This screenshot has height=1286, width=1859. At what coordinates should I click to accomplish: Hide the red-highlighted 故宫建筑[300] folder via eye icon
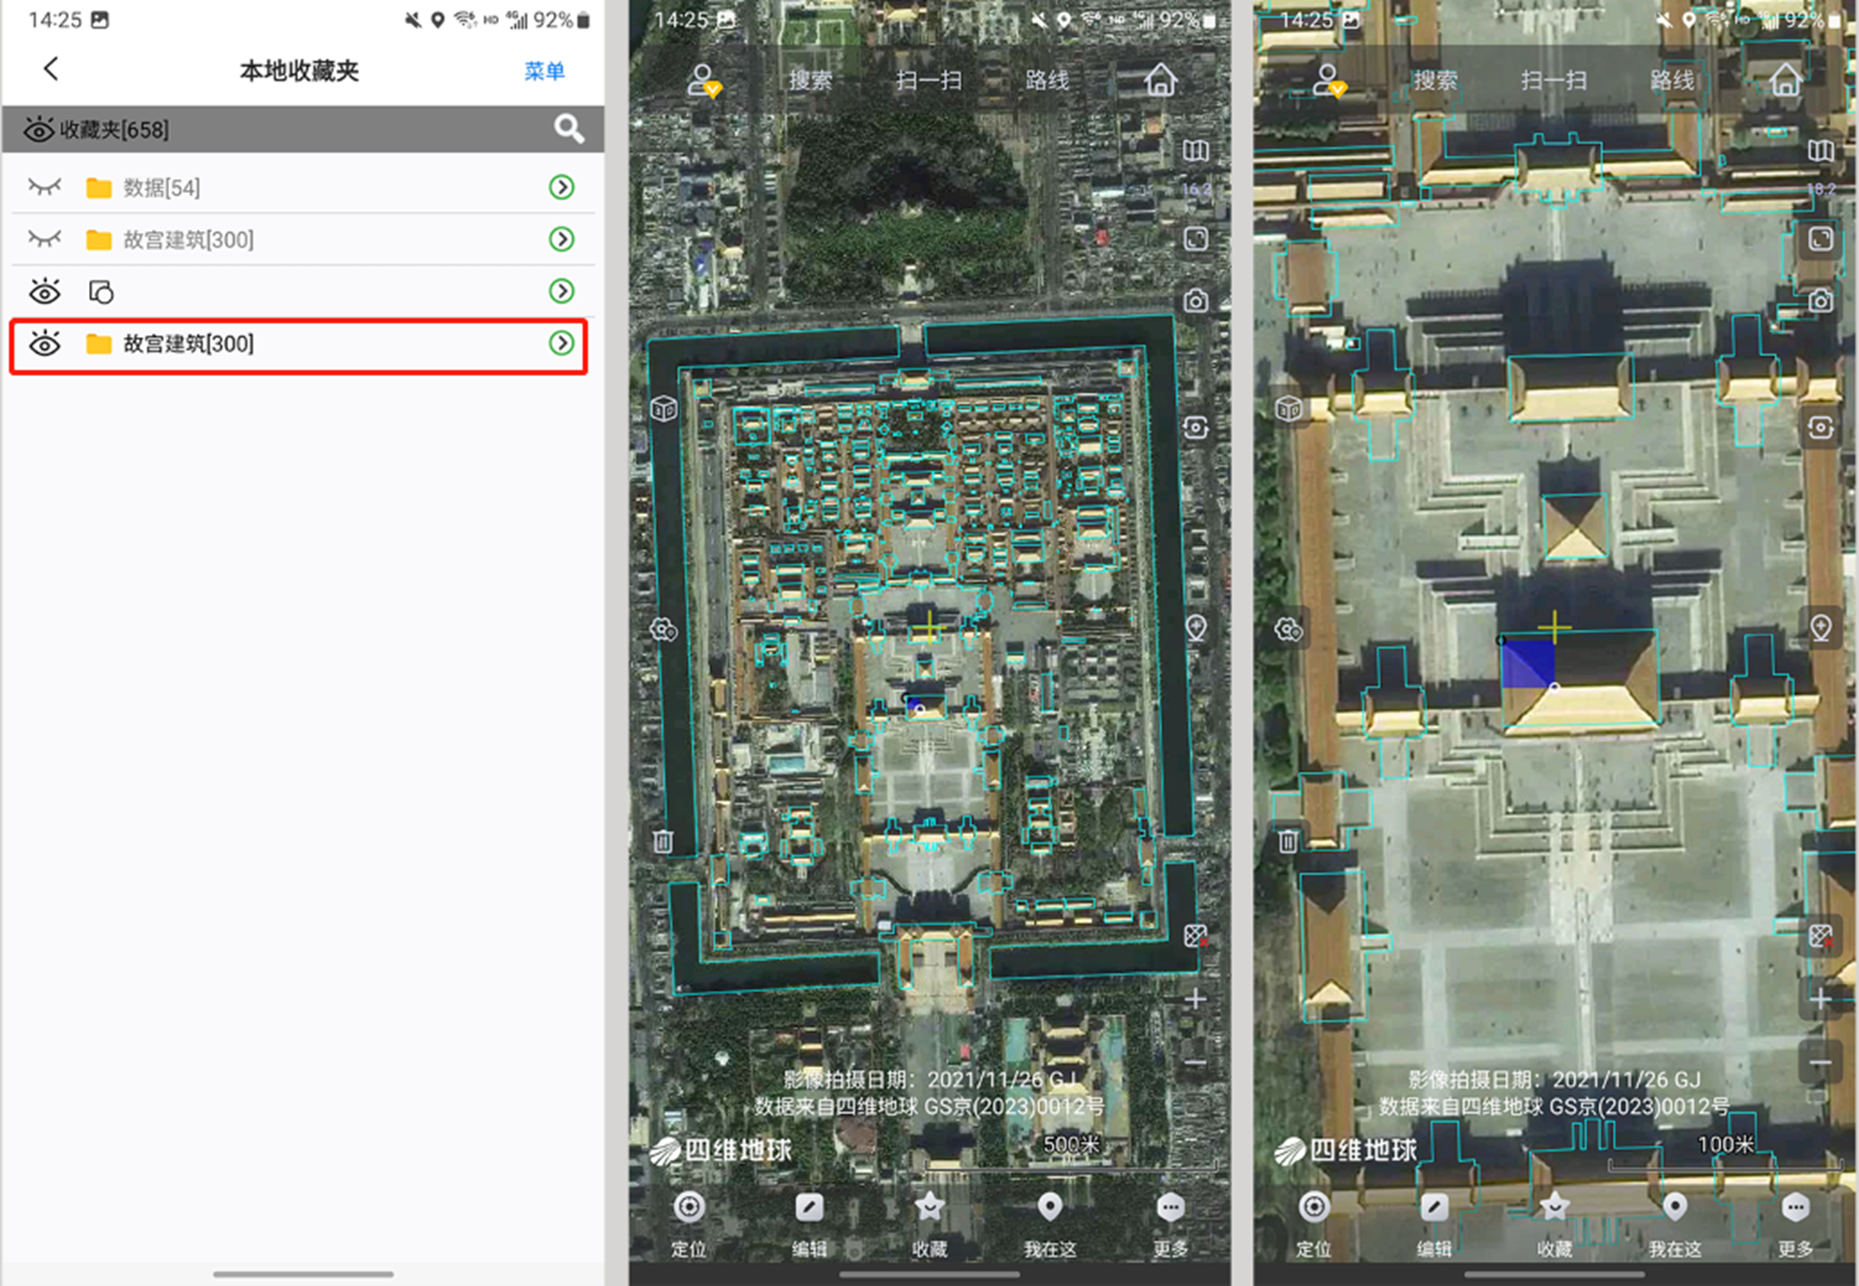pyautogui.click(x=44, y=344)
